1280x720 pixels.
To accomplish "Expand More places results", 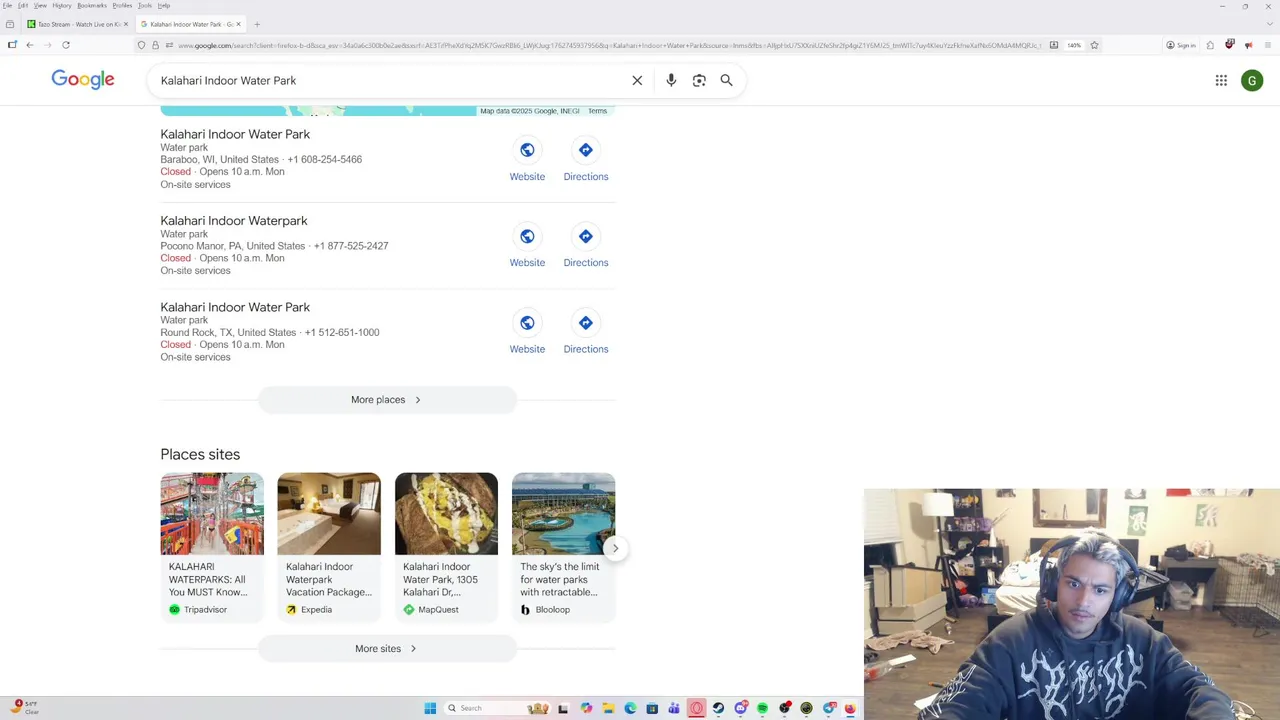I will (387, 400).
